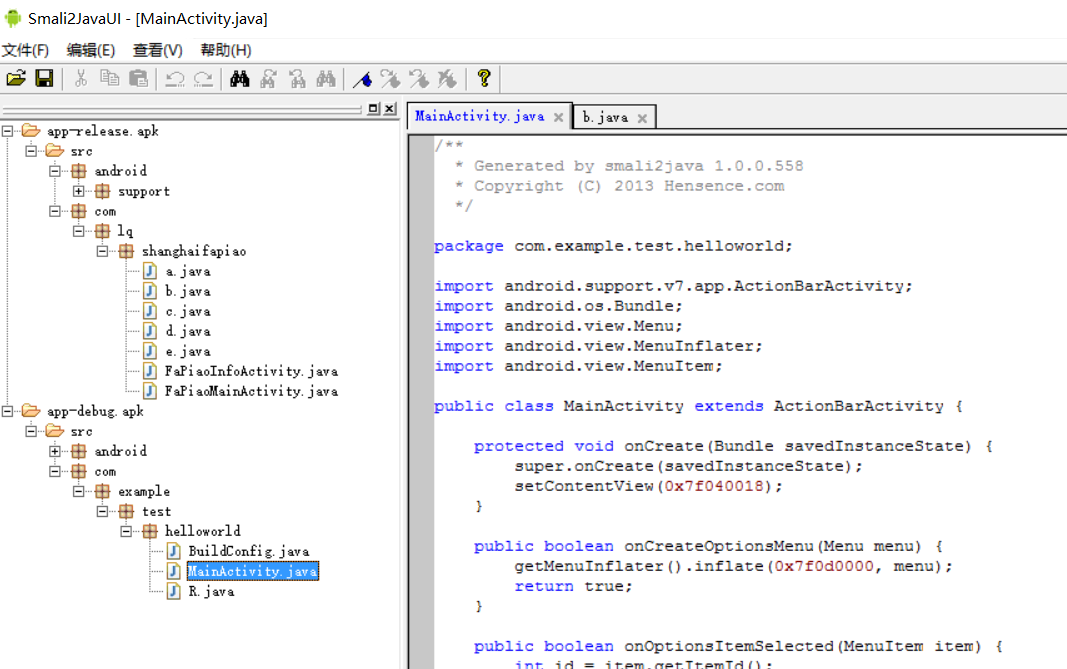Close the MainActivity.java tab
1067x669 pixels.
pos(559,117)
